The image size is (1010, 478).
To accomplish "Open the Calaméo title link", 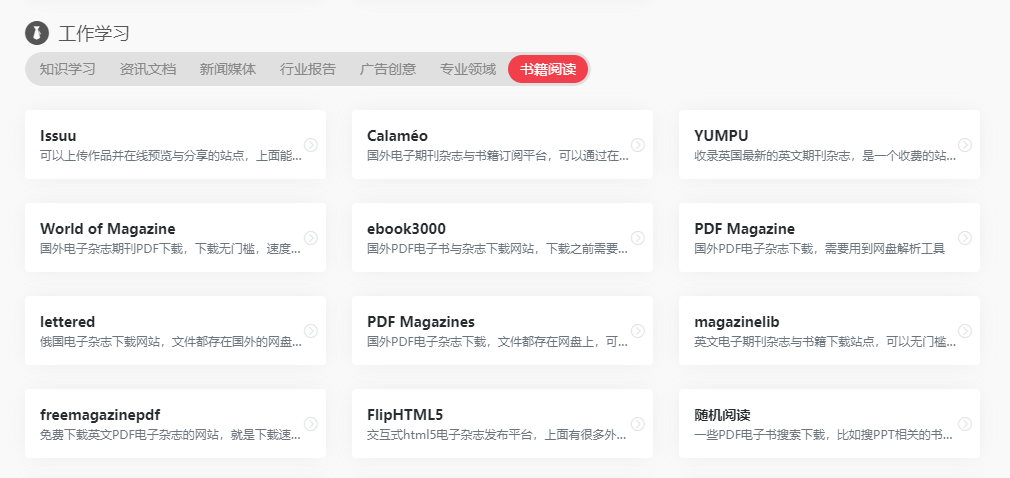I will (397, 136).
